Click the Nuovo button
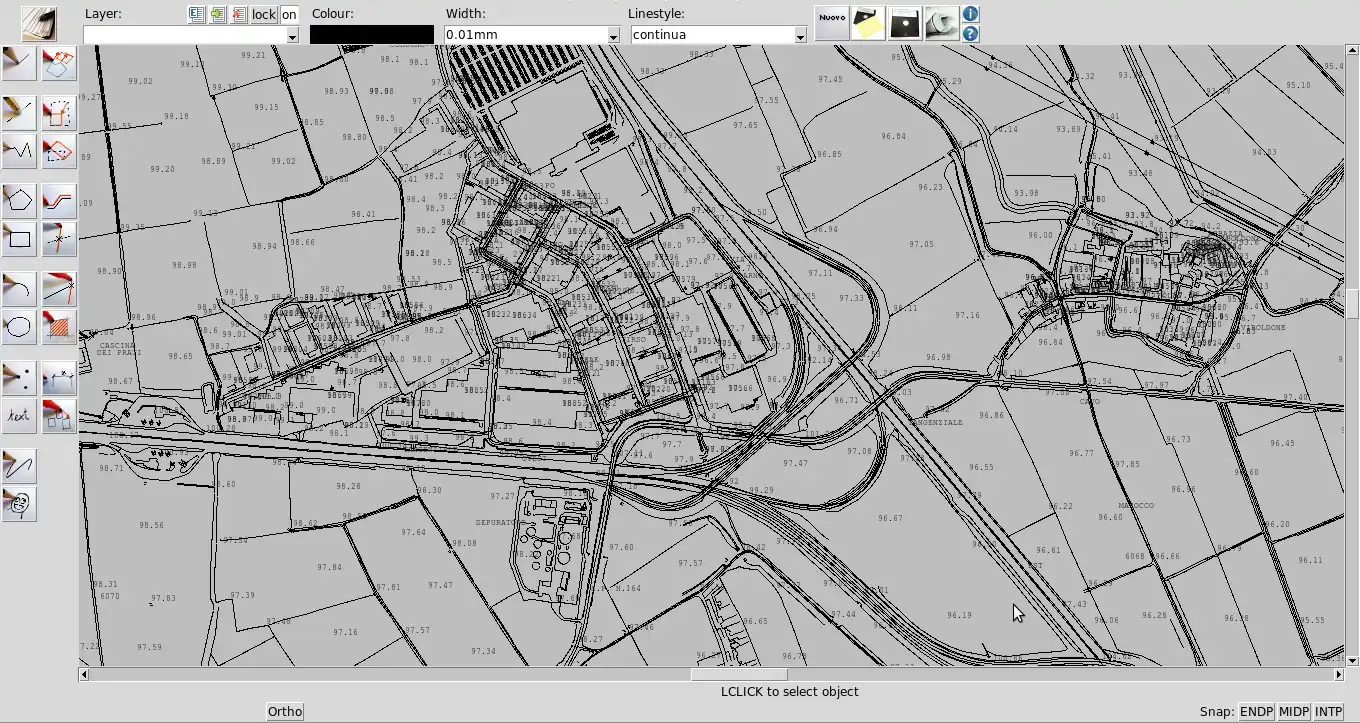 (x=831, y=23)
